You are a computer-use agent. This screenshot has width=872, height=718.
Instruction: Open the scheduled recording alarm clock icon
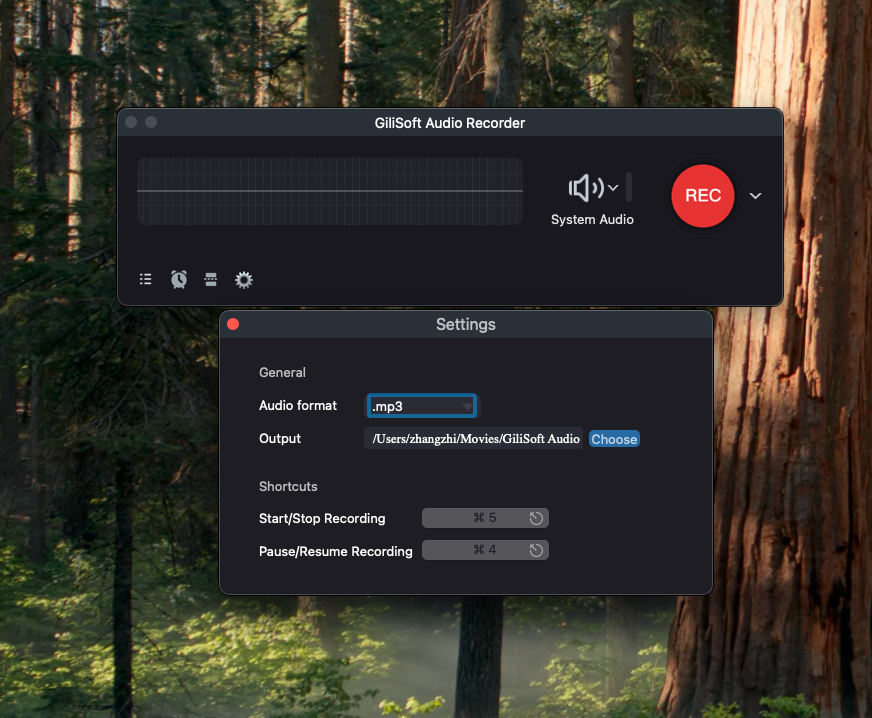[179, 279]
